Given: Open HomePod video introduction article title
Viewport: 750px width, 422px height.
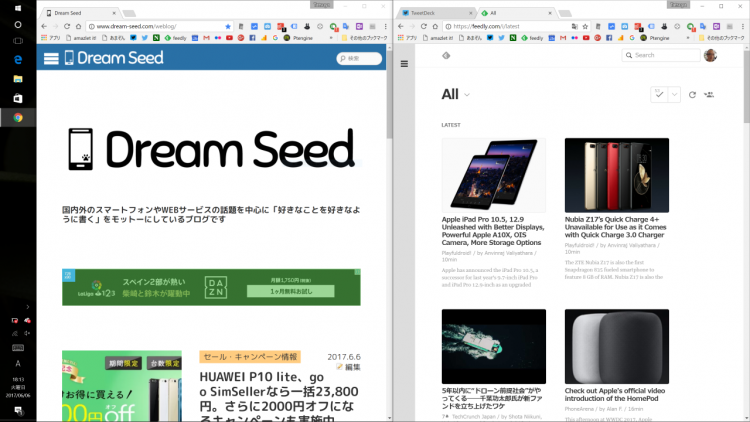Looking at the screenshot, I should coord(615,395).
